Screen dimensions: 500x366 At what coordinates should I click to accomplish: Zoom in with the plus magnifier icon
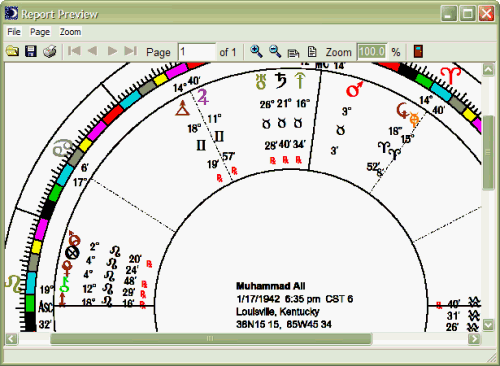[256, 52]
